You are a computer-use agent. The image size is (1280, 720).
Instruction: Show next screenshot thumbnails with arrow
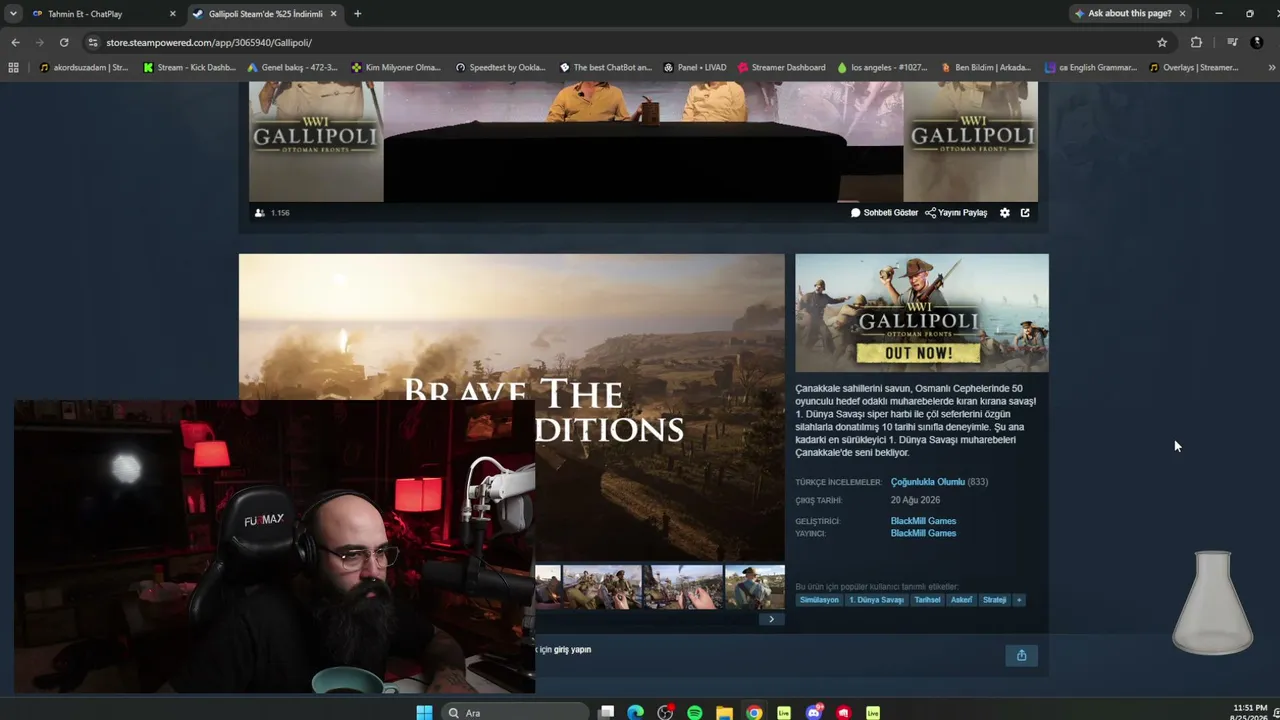pos(771,619)
